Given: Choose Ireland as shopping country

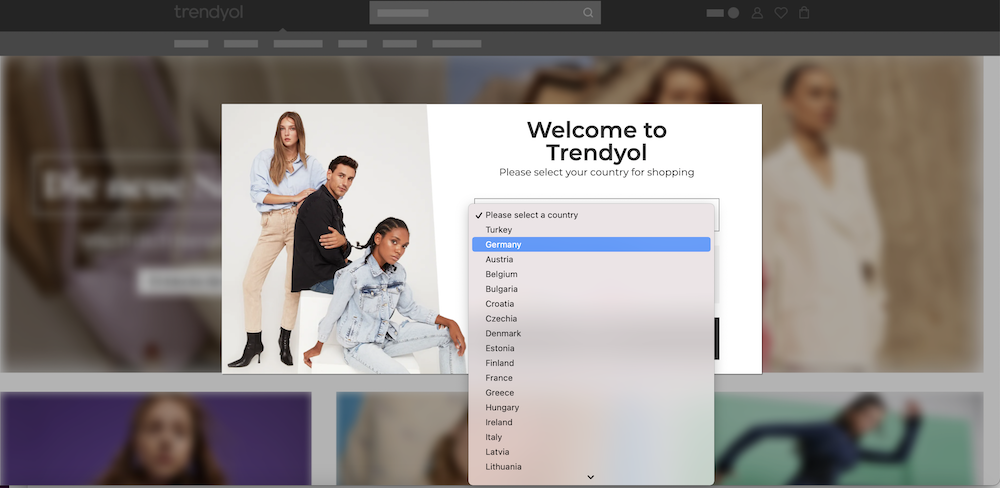Looking at the screenshot, I should tap(591, 422).
